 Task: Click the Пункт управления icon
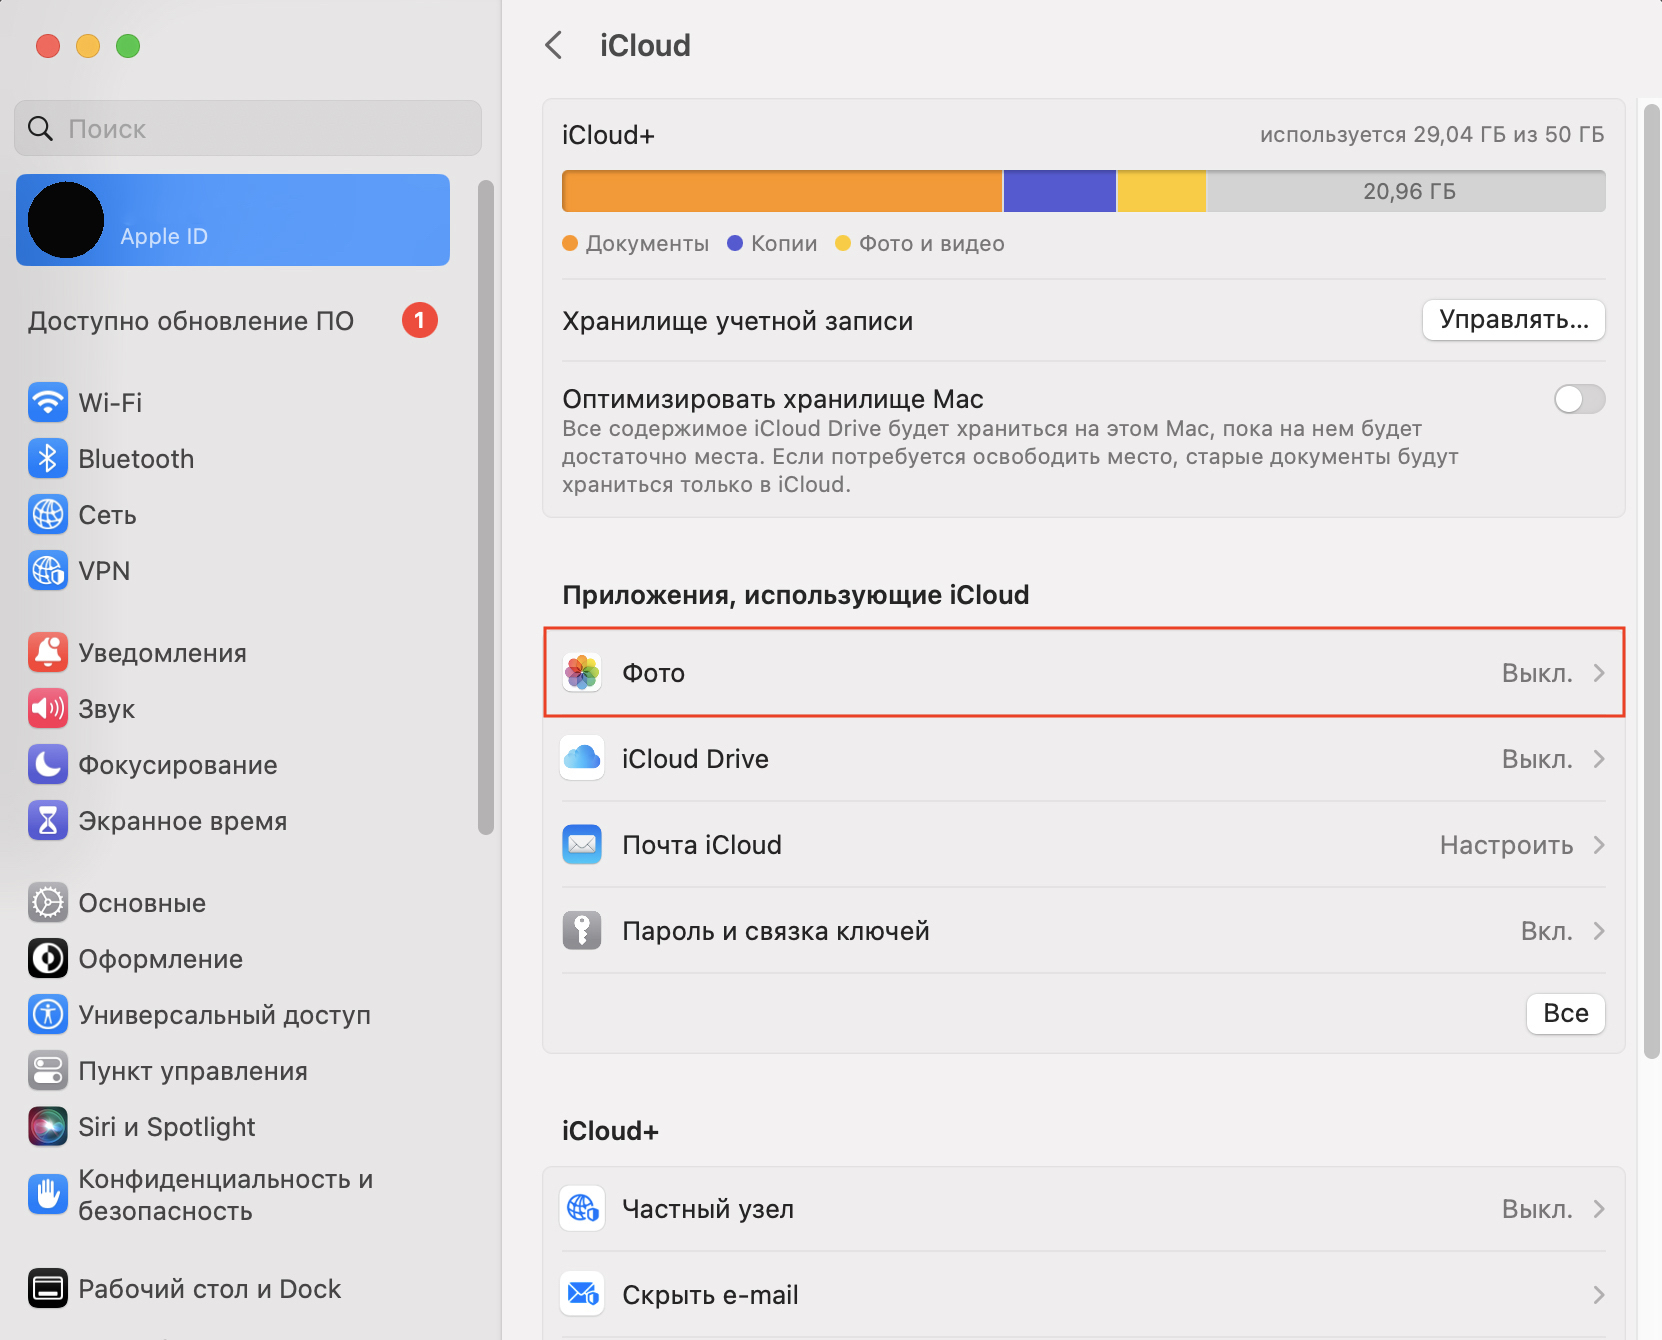point(48,1071)
